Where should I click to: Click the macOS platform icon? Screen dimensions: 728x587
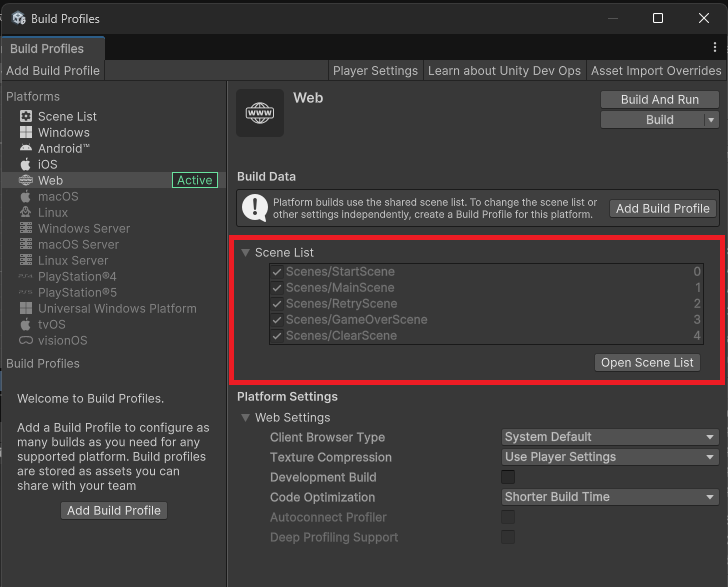click(26, 197)
